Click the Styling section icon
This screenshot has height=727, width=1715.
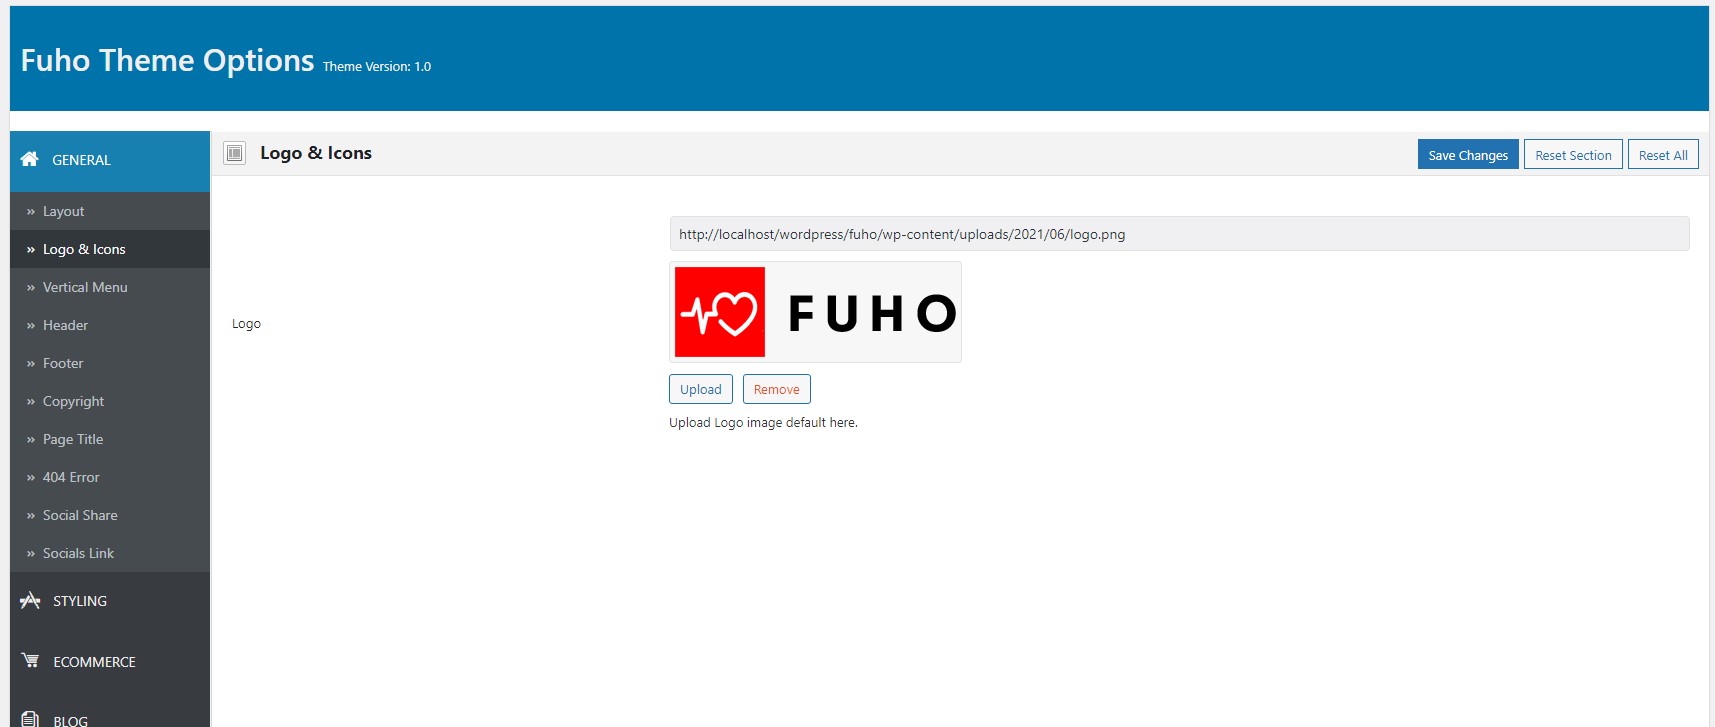(30, 600)
